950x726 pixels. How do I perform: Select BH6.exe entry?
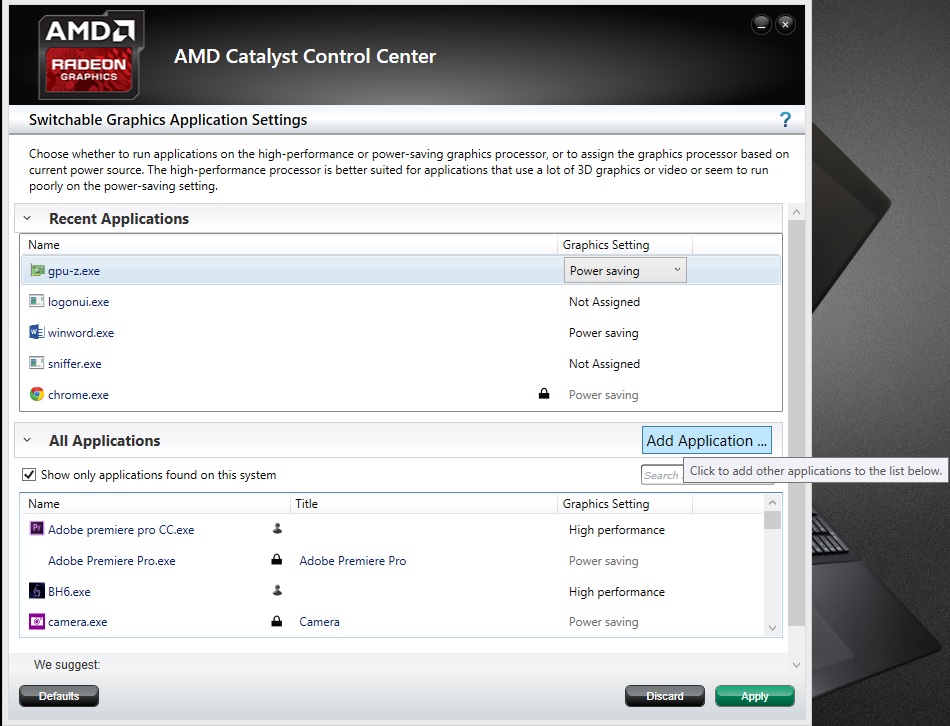pyautogui.click(x=69, y=591)
